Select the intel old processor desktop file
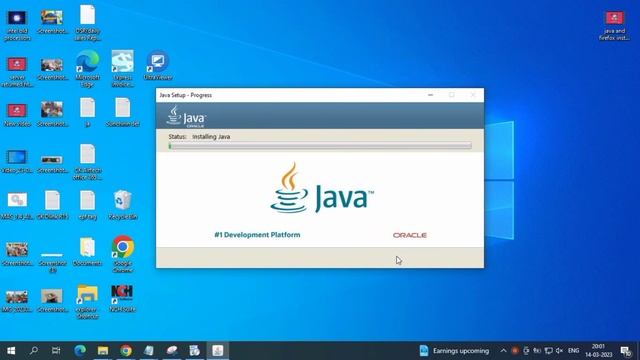640x360 pixels. tap(17, 25)
